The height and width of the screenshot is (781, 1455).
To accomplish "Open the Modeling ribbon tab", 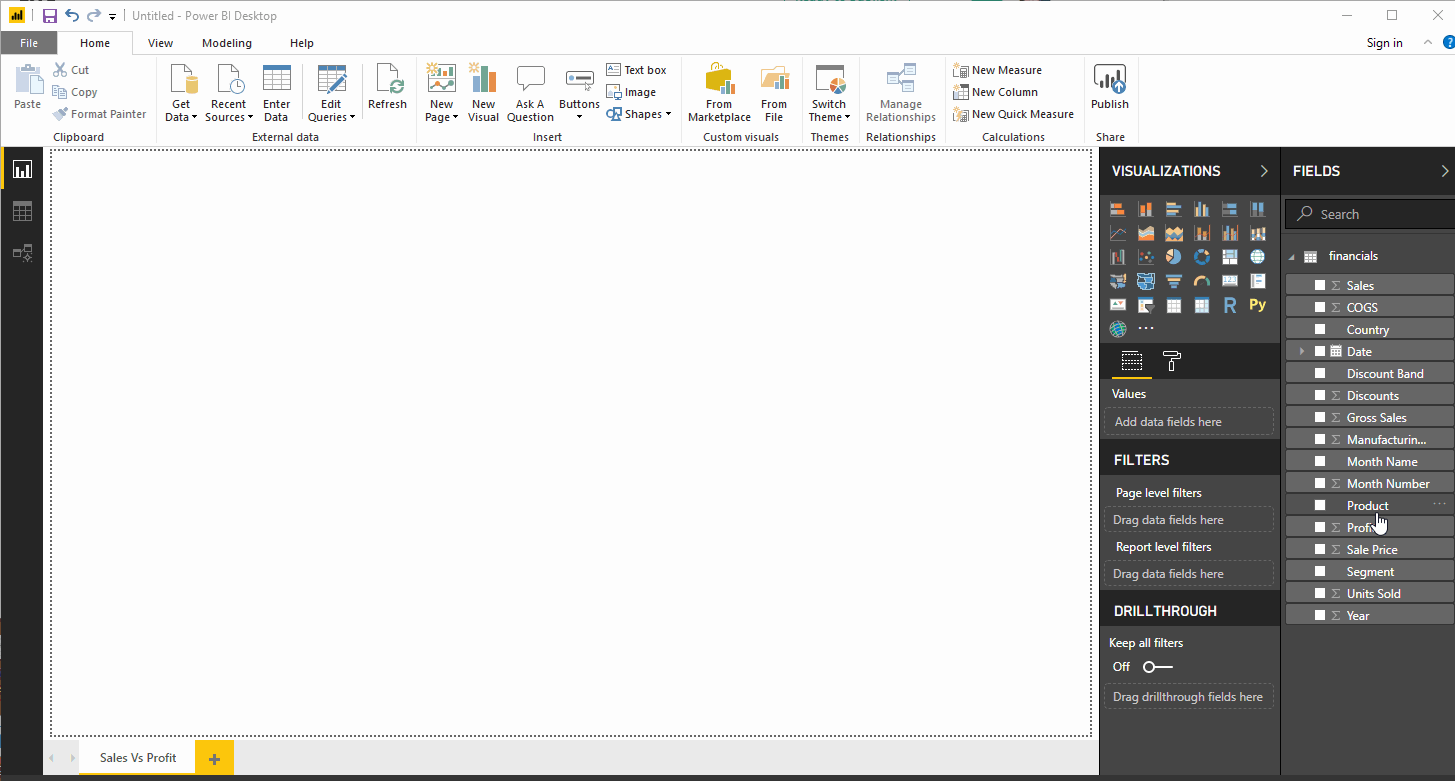I will [227, 43].
